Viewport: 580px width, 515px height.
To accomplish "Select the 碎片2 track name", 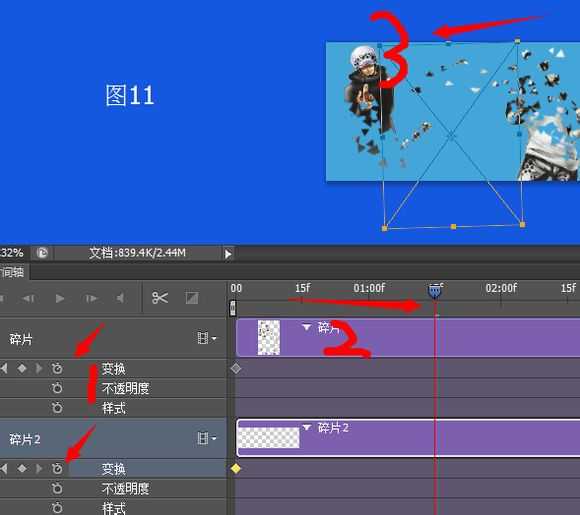I will click(x=25, y=439).
